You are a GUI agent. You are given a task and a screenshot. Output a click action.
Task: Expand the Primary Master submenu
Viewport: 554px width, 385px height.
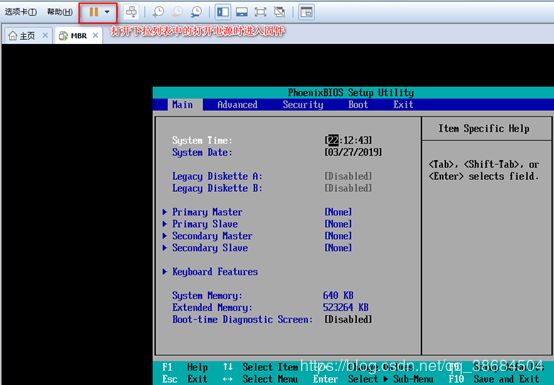[x=207, y=212]
